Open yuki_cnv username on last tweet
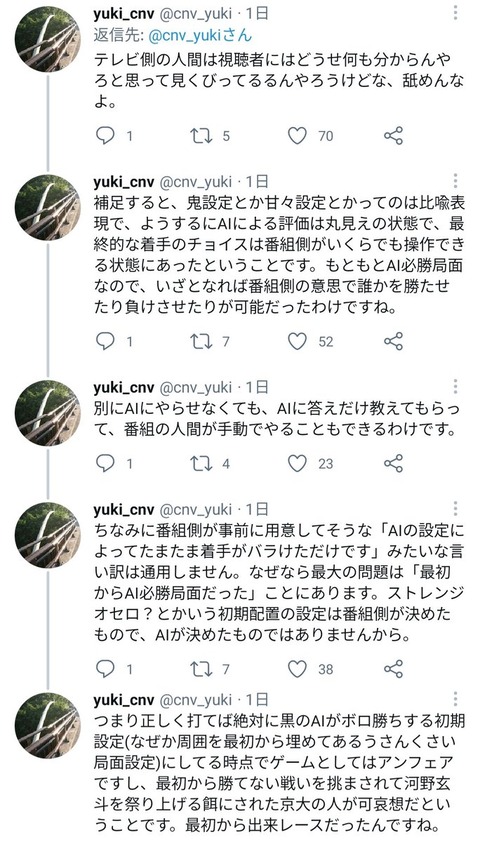The width and height of the screenshot is (480, 842). (x=123, y=700)
